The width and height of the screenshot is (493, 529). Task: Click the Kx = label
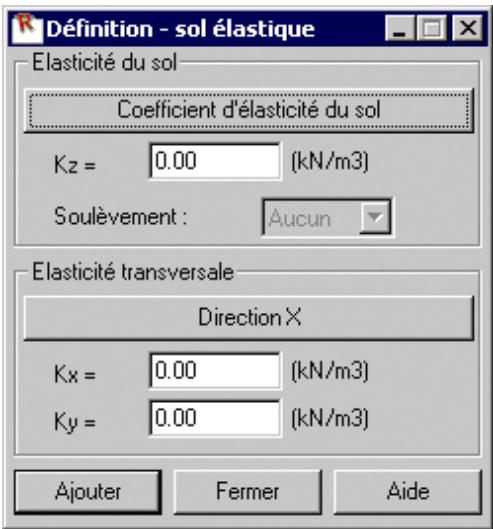75,374
